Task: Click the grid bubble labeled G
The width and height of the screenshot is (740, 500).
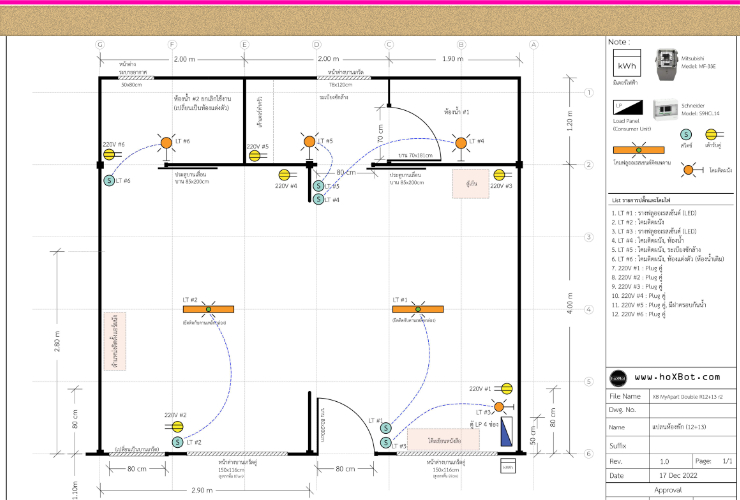Action: pos(100,44)
